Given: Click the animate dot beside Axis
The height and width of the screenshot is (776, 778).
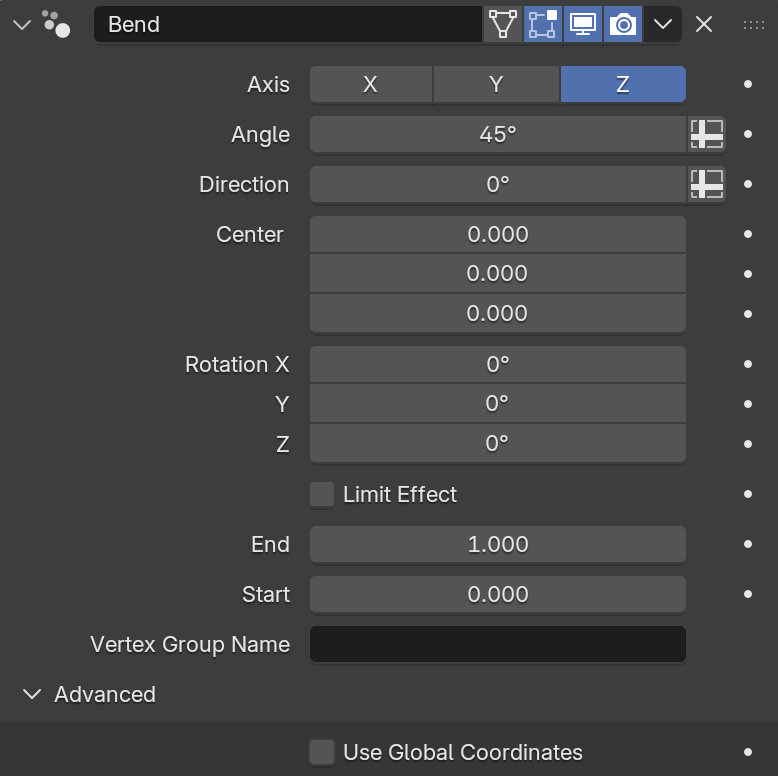Looking at the screenshot, I should coord(748,84).
